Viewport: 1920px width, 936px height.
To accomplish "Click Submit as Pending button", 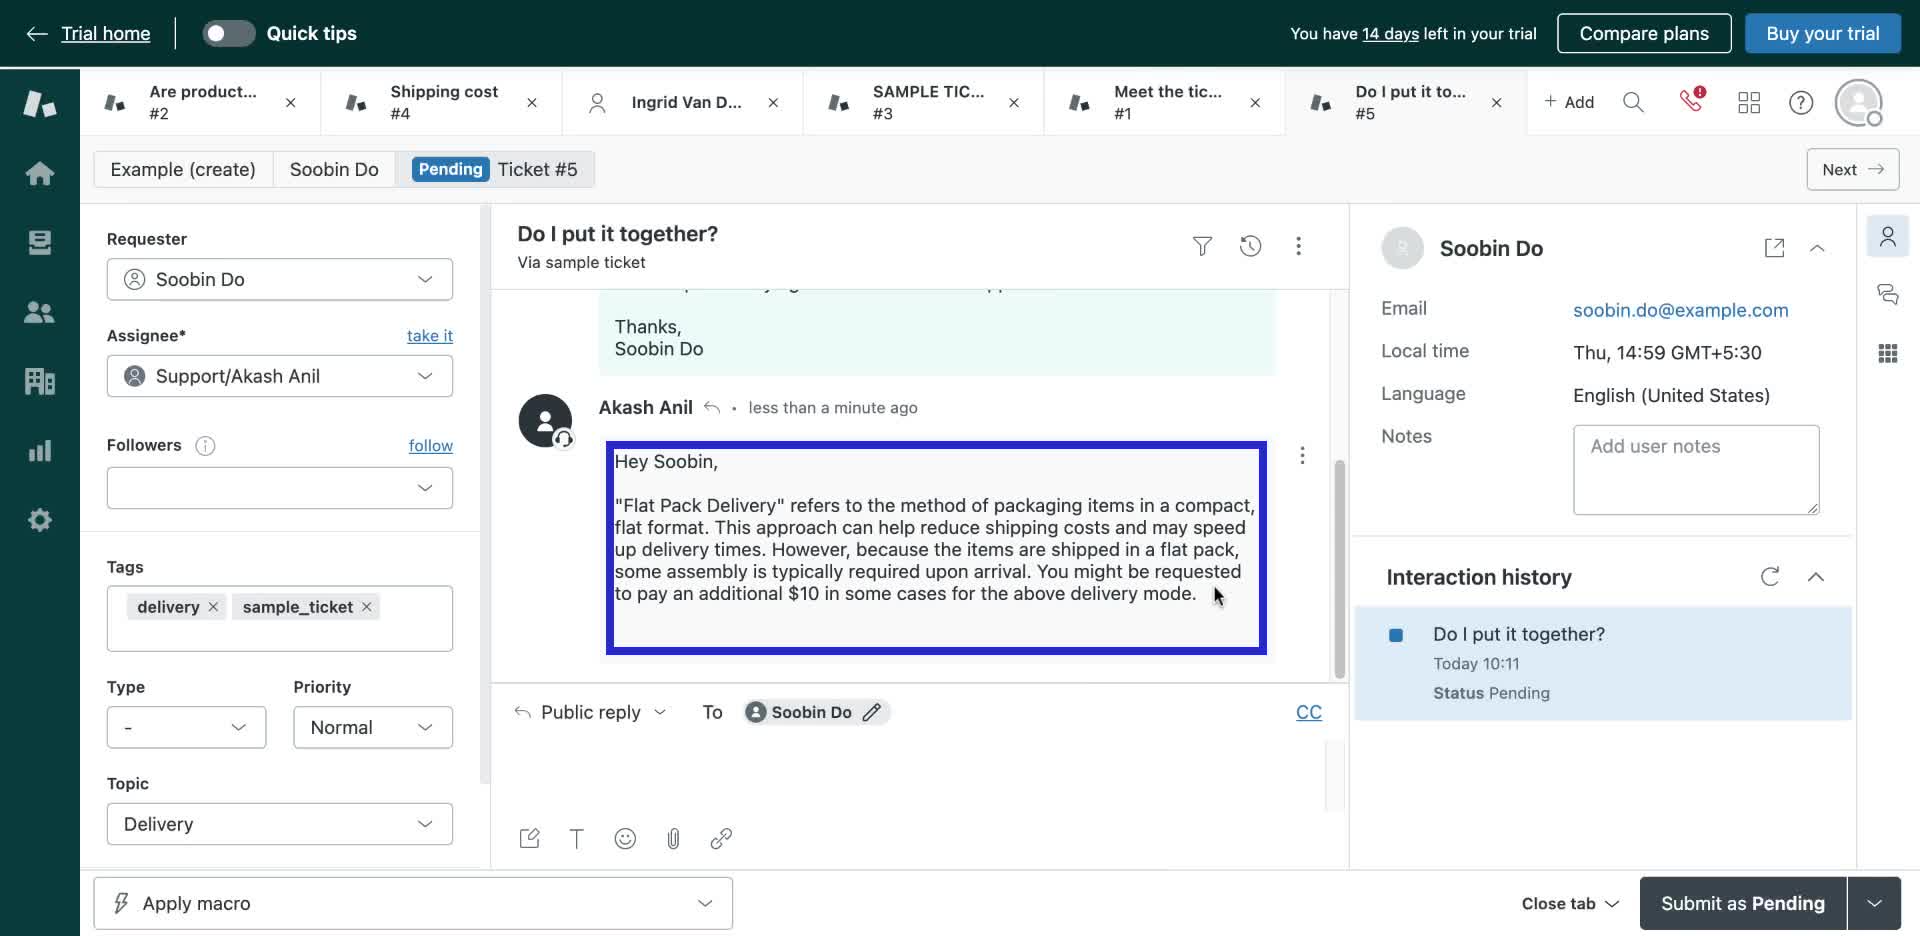I will [x=1742, y=903].
